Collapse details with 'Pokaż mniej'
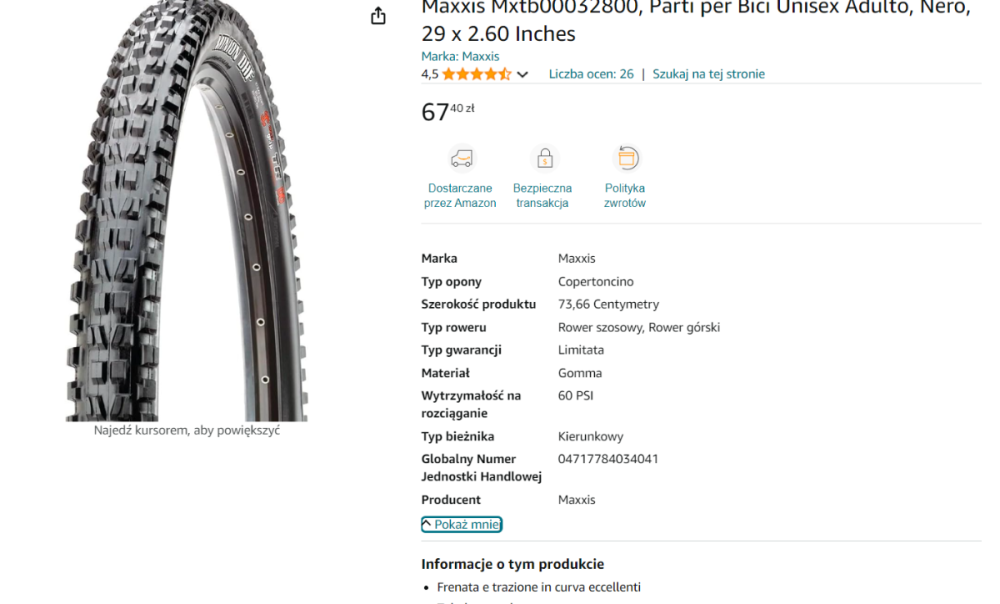Viewport: 1000px width, 604px height. click(x=462, y=524)
